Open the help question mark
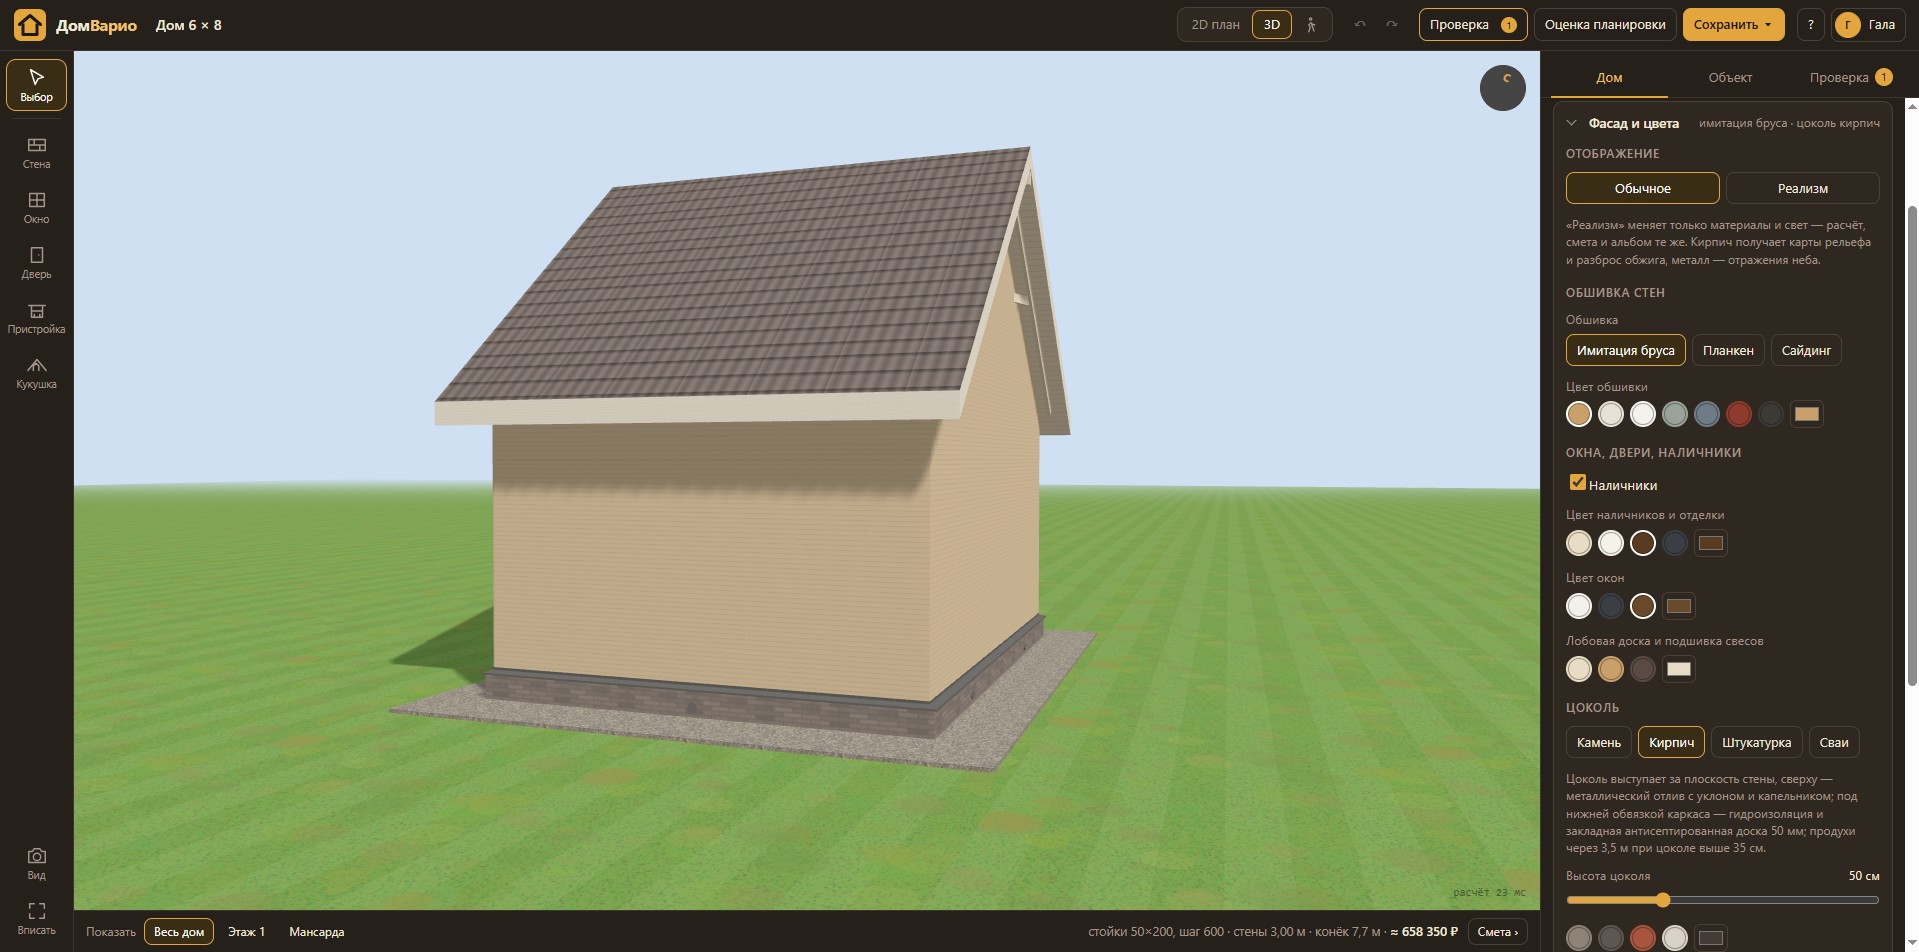The width and height of the screenshot is (1919, 952). (1810, 25)
